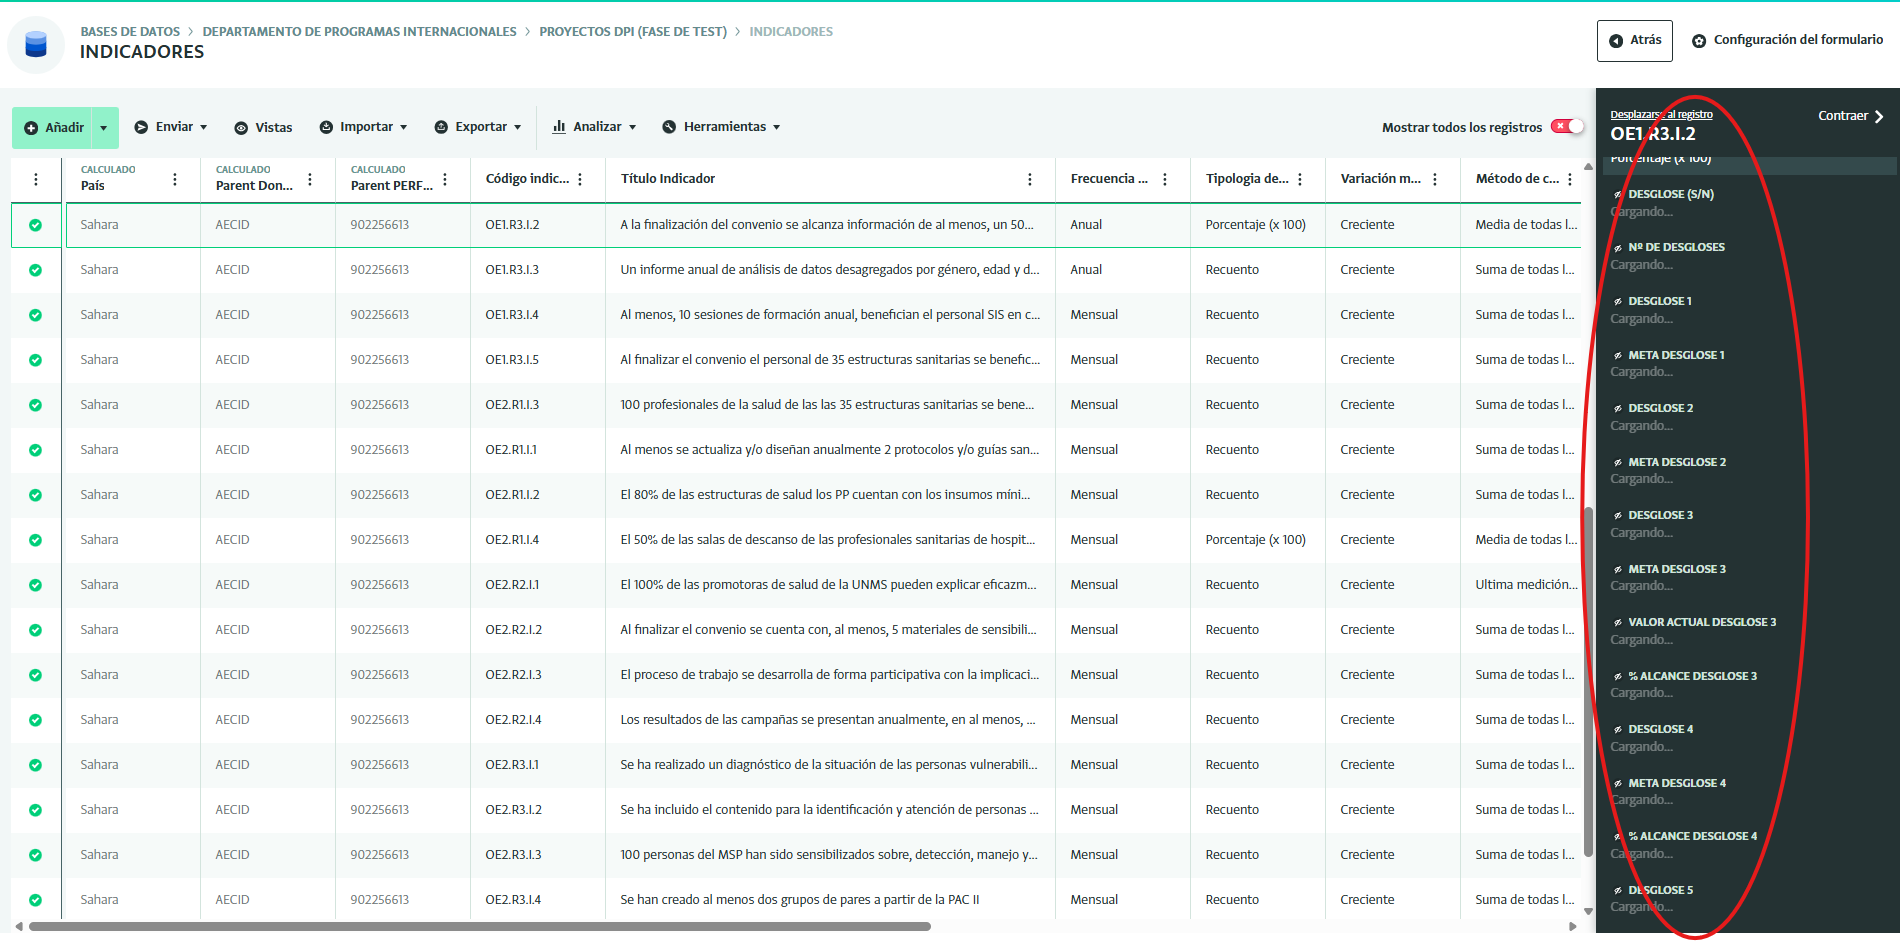
Task: Open the Frecuencia column three-dot menu
Action: (1165, 179)
